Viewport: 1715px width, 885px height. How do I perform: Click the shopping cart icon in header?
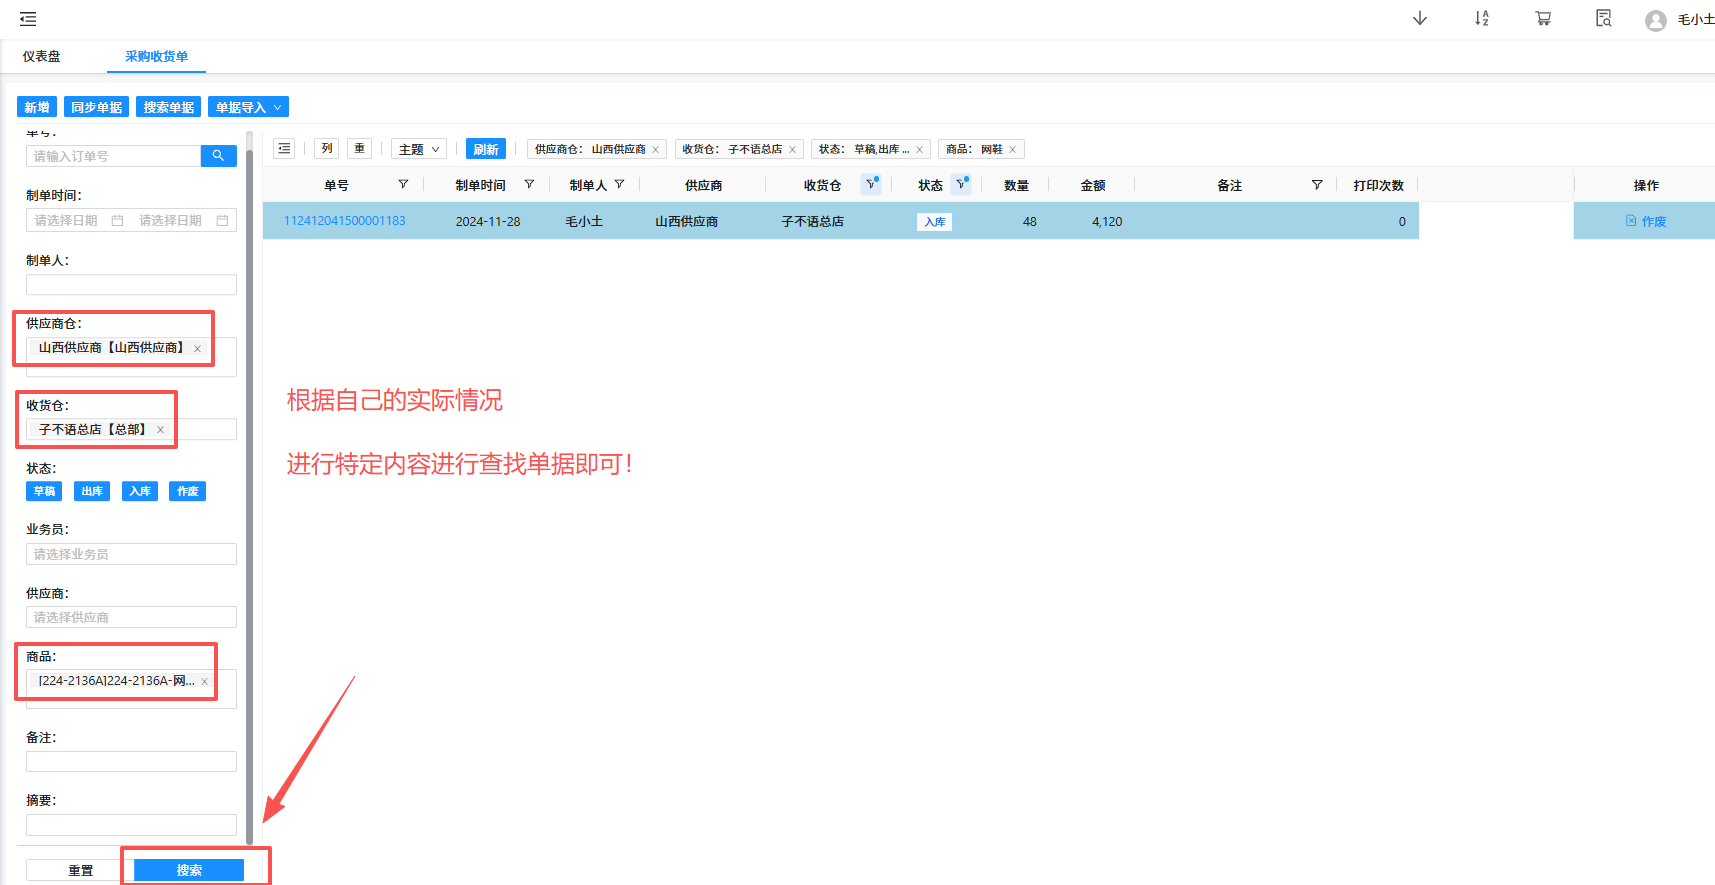tap(1543, 18)
